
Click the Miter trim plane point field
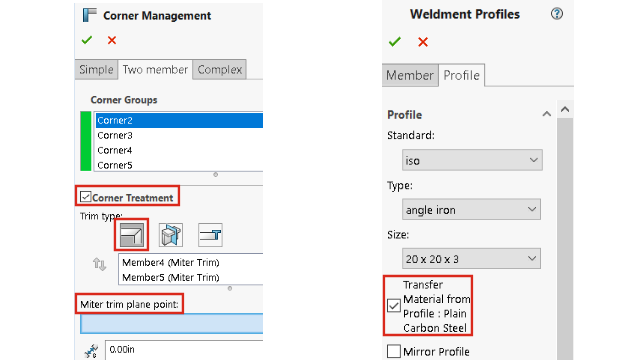(x=171, y=324)
